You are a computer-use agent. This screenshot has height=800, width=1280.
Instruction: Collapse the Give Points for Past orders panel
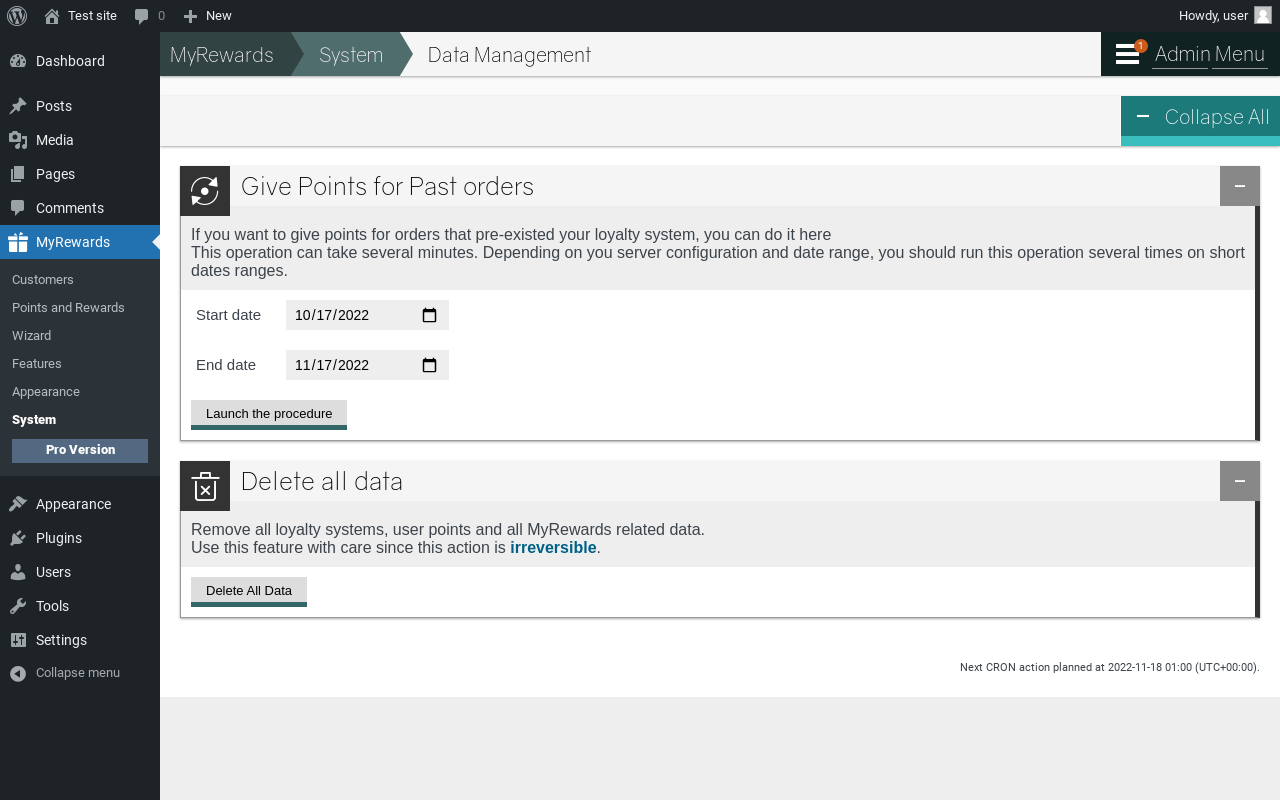(1240, 186)
